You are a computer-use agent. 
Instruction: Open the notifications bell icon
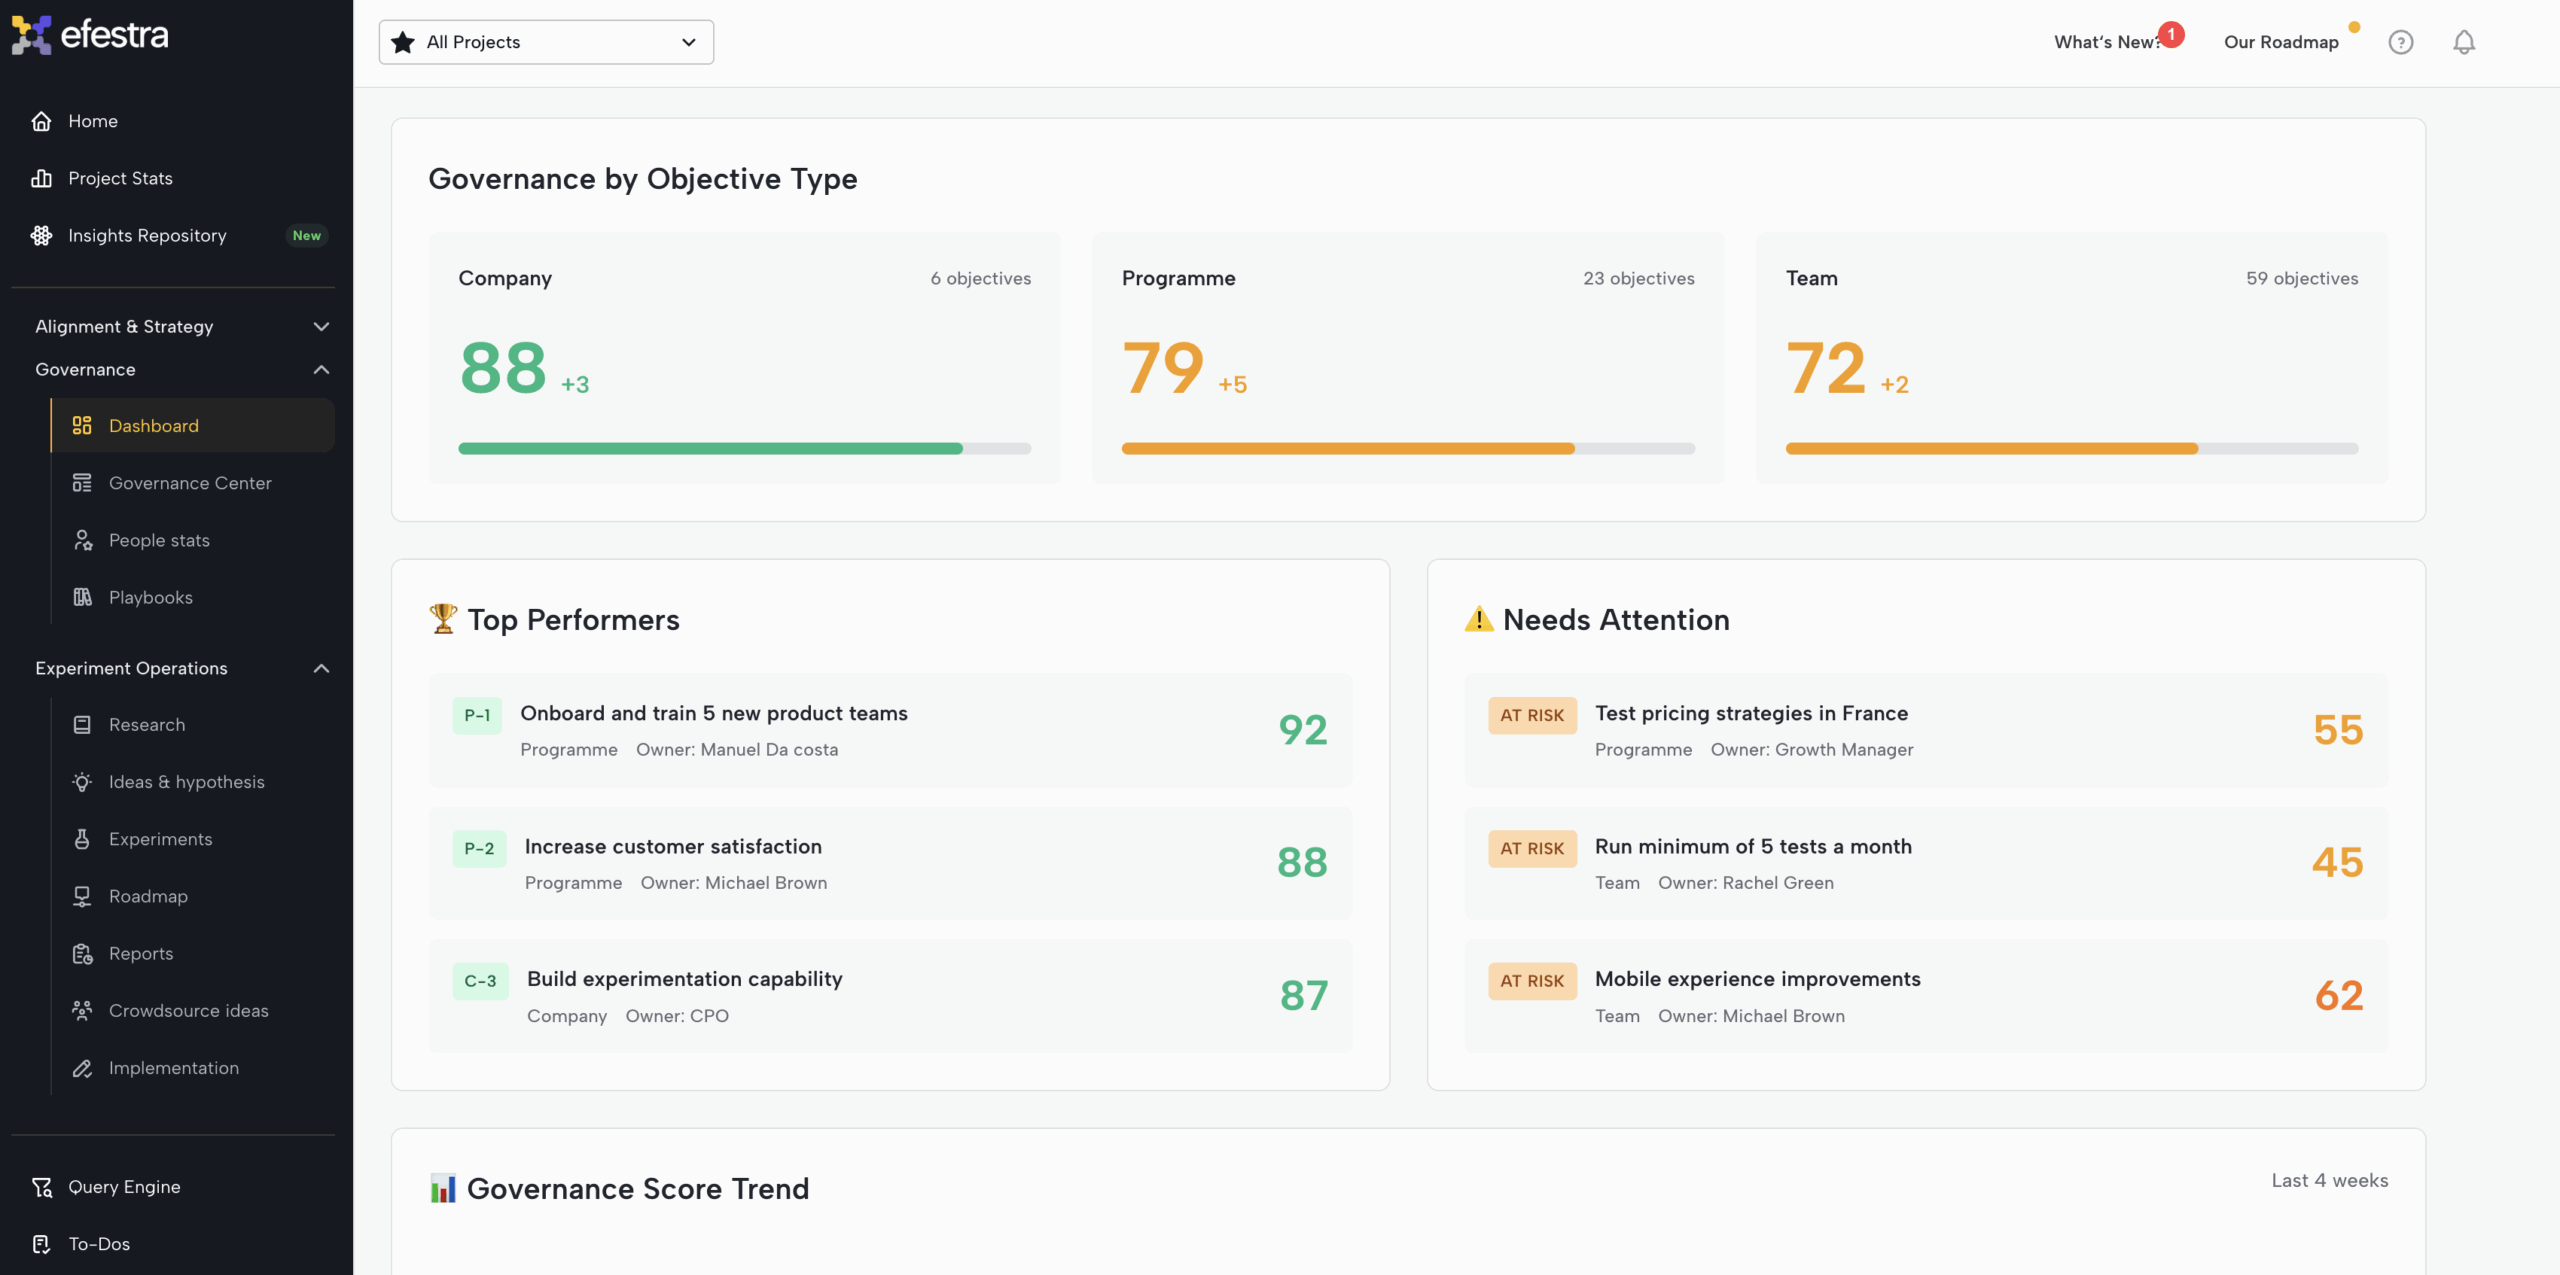click(x=2463, y=42)
